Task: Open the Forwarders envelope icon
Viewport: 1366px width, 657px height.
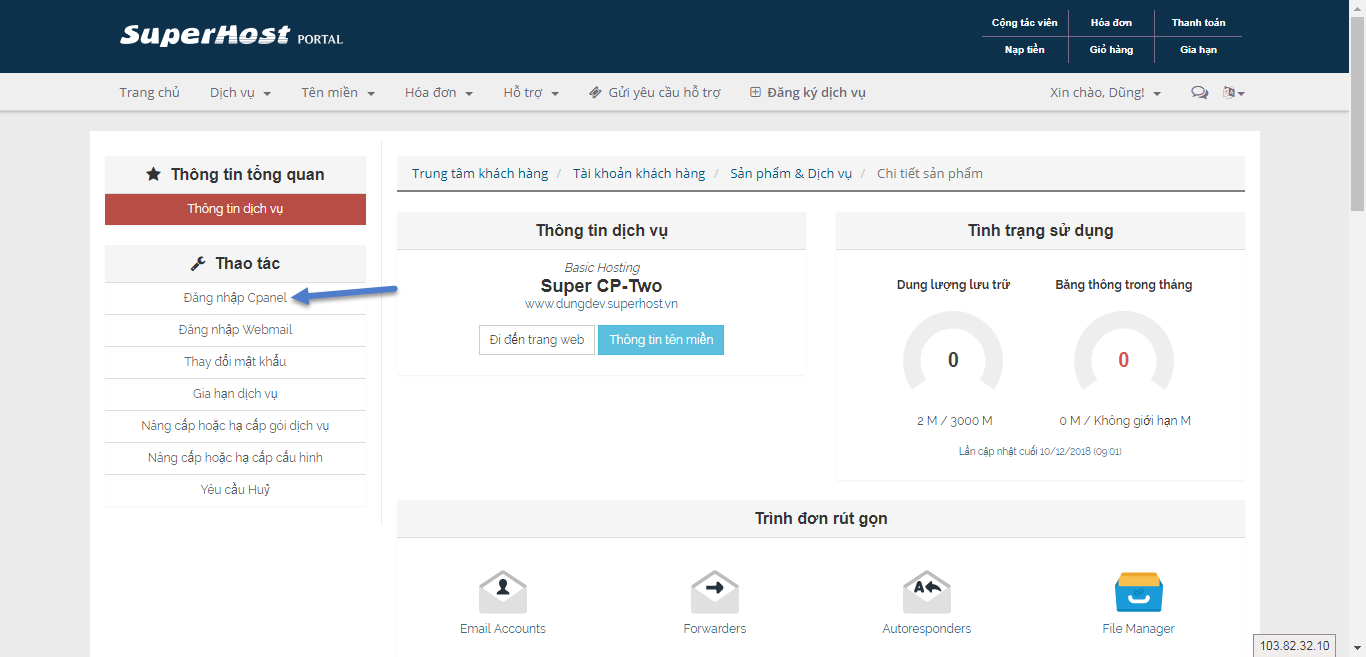Action: pyautogui.click(x=714, y=592)
